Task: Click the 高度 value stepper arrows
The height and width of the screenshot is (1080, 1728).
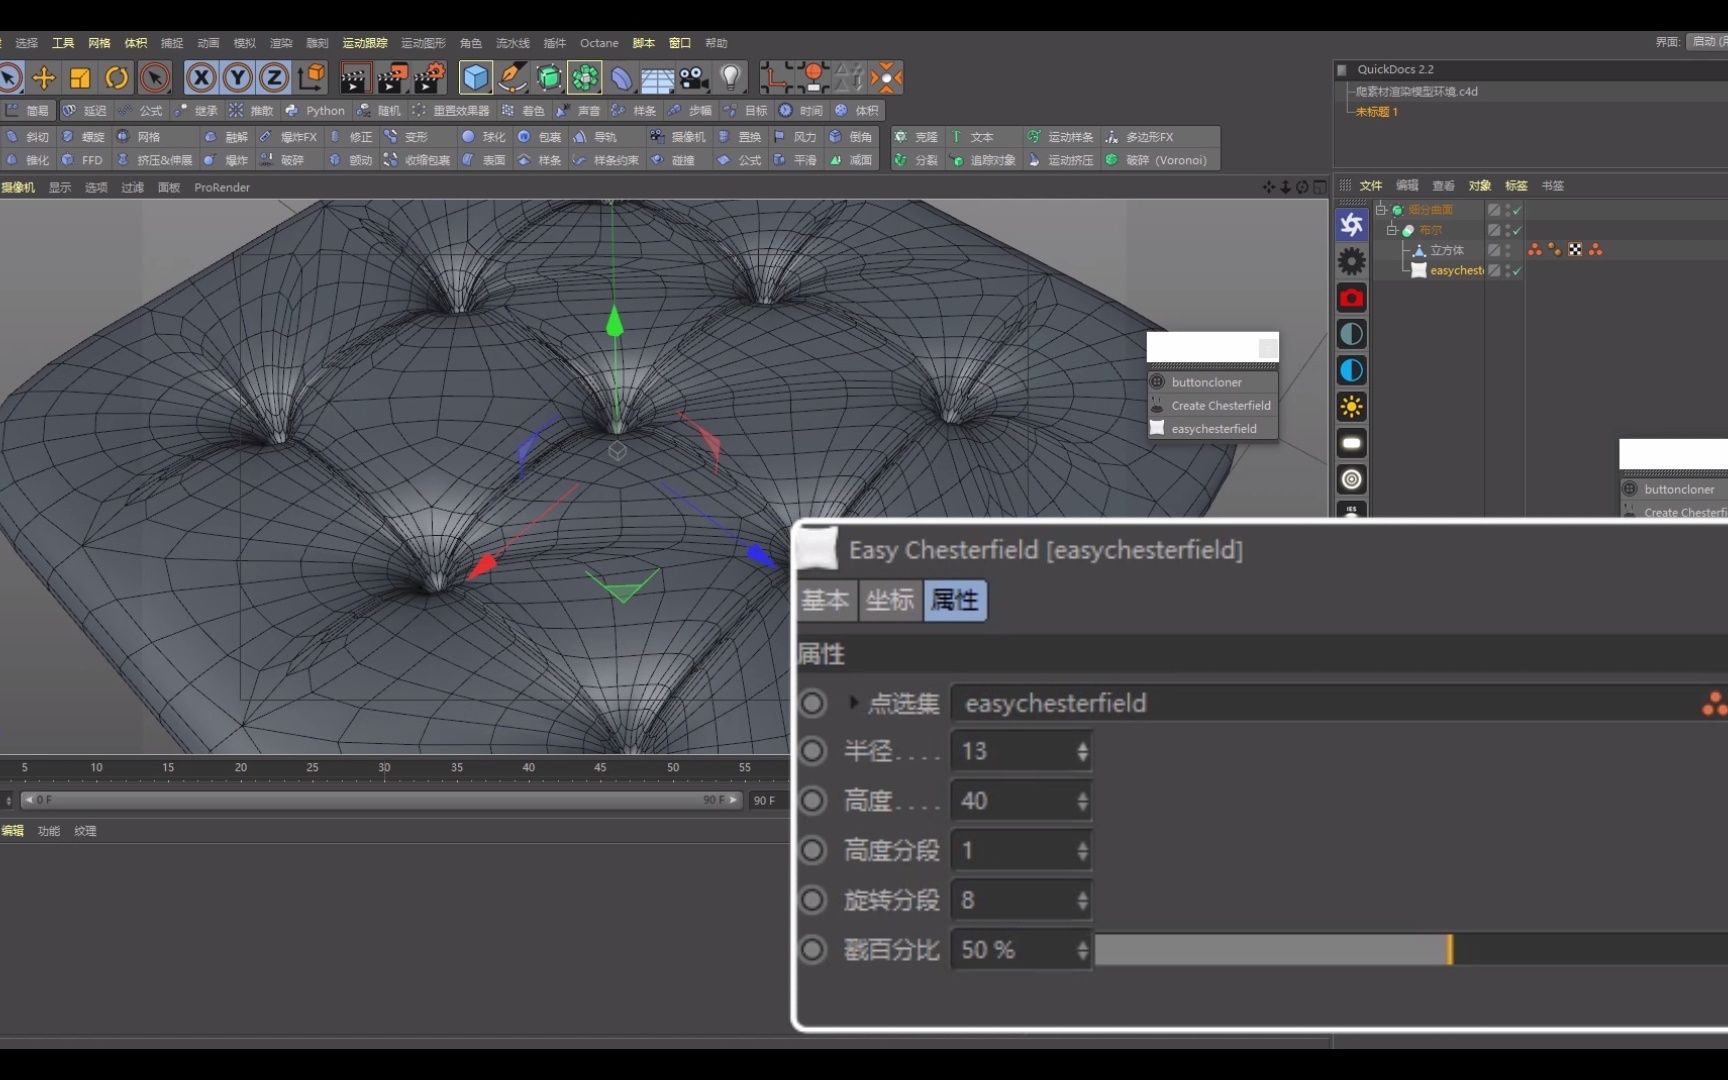Action: 1082,801
